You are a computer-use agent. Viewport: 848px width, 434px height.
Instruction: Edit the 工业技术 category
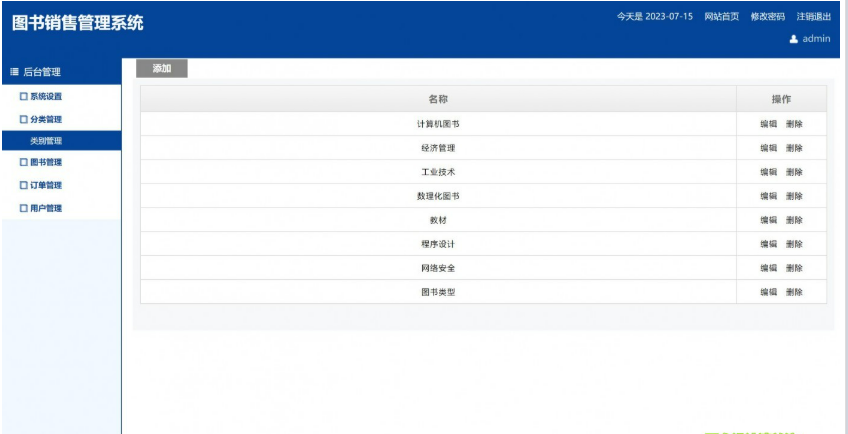click(x=768, y=172)
